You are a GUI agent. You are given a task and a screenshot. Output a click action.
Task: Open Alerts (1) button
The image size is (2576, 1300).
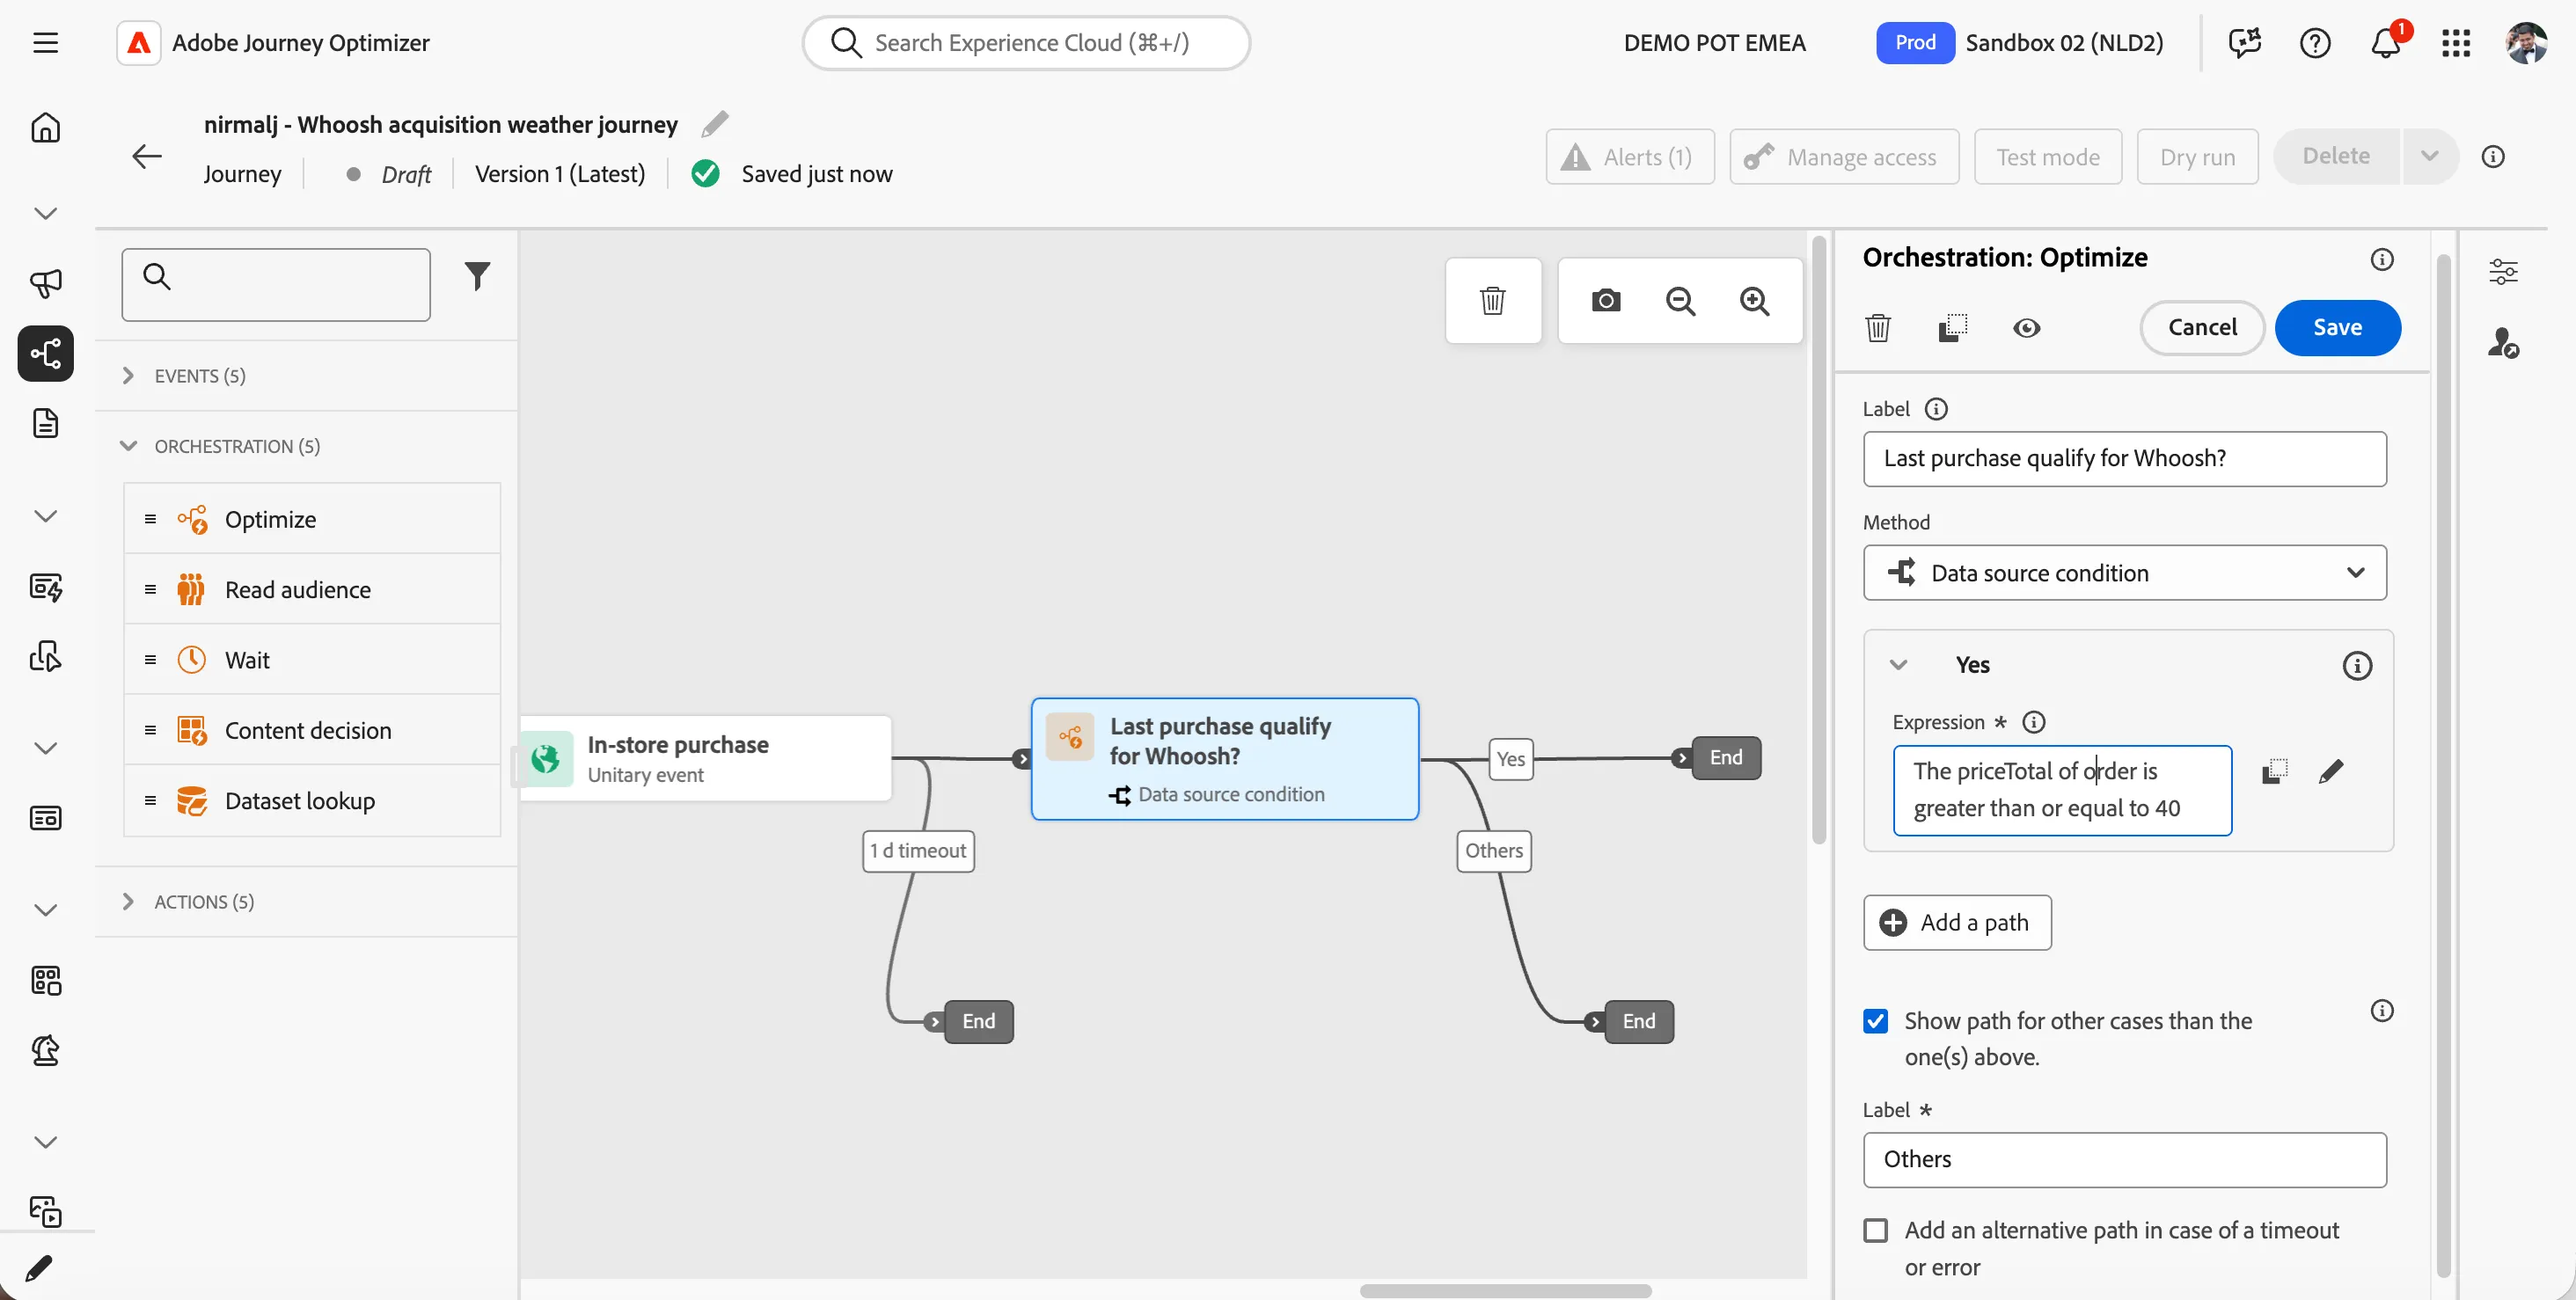click(1629, 156)
